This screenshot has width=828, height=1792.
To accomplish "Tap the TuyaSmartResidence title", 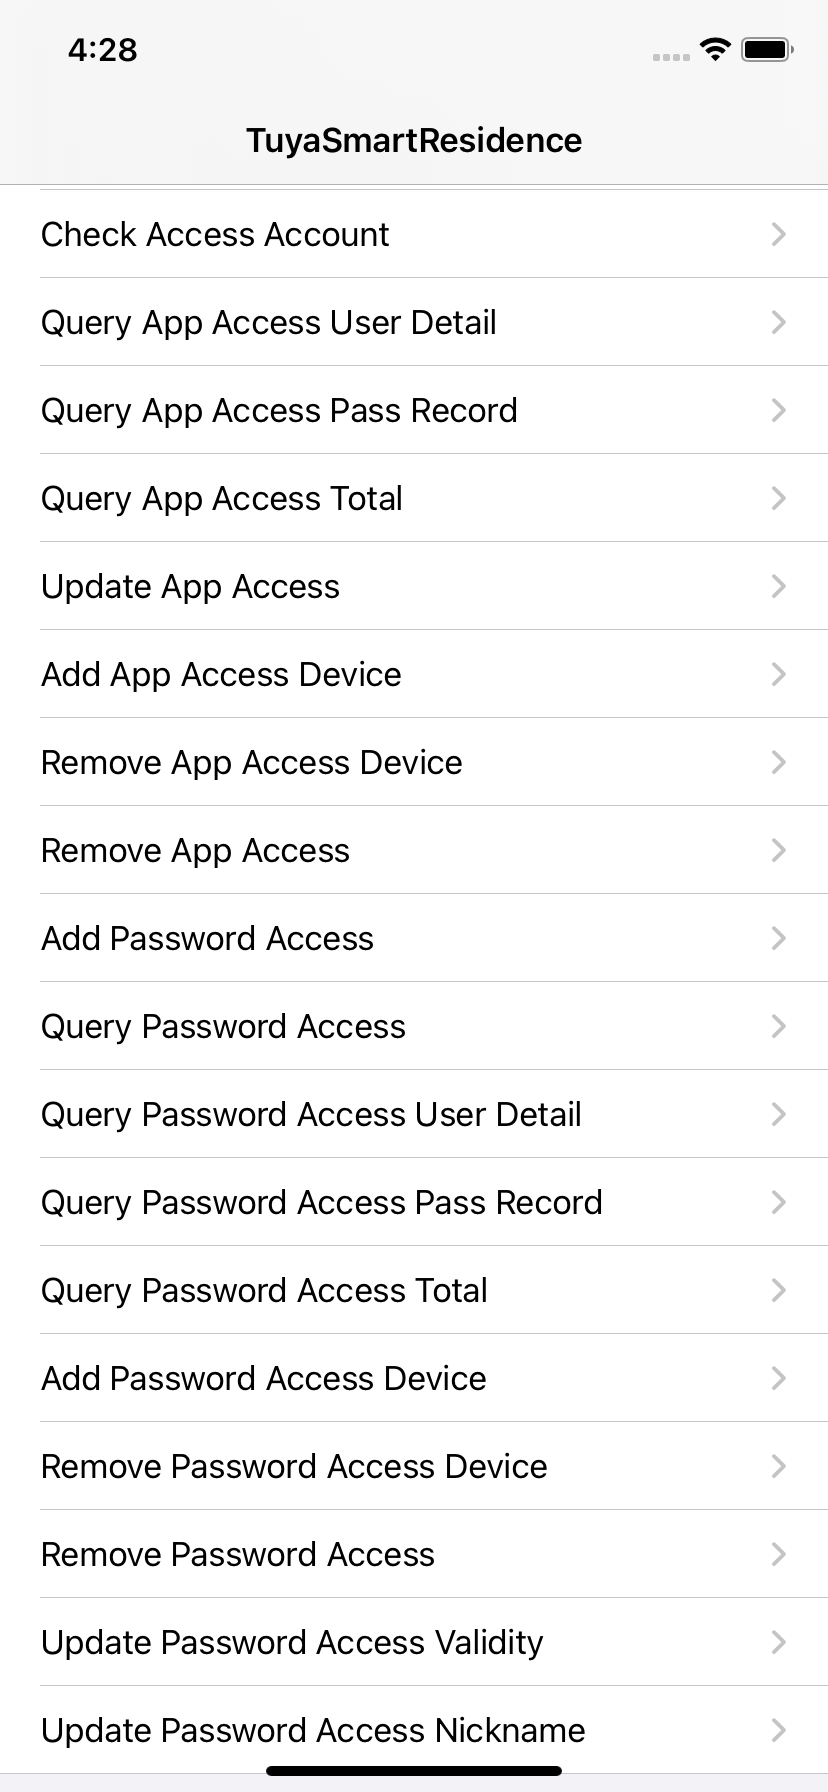I will 414,140.
